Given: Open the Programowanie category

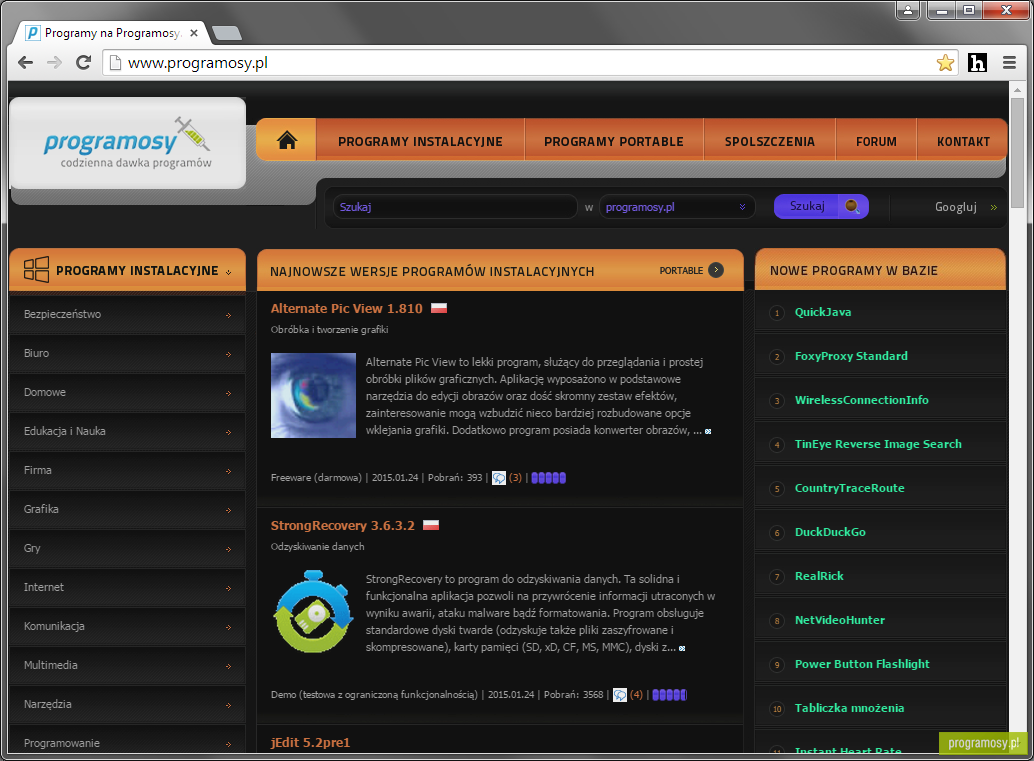Looking at the screenshot, I should (x=127, y=741).
